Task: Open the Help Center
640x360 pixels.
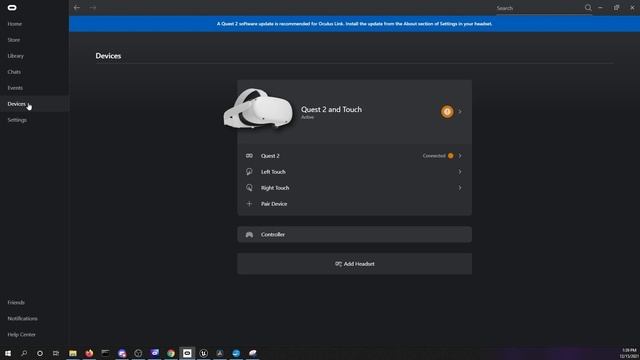Action: pyautogui.click(x=22, y=334)
